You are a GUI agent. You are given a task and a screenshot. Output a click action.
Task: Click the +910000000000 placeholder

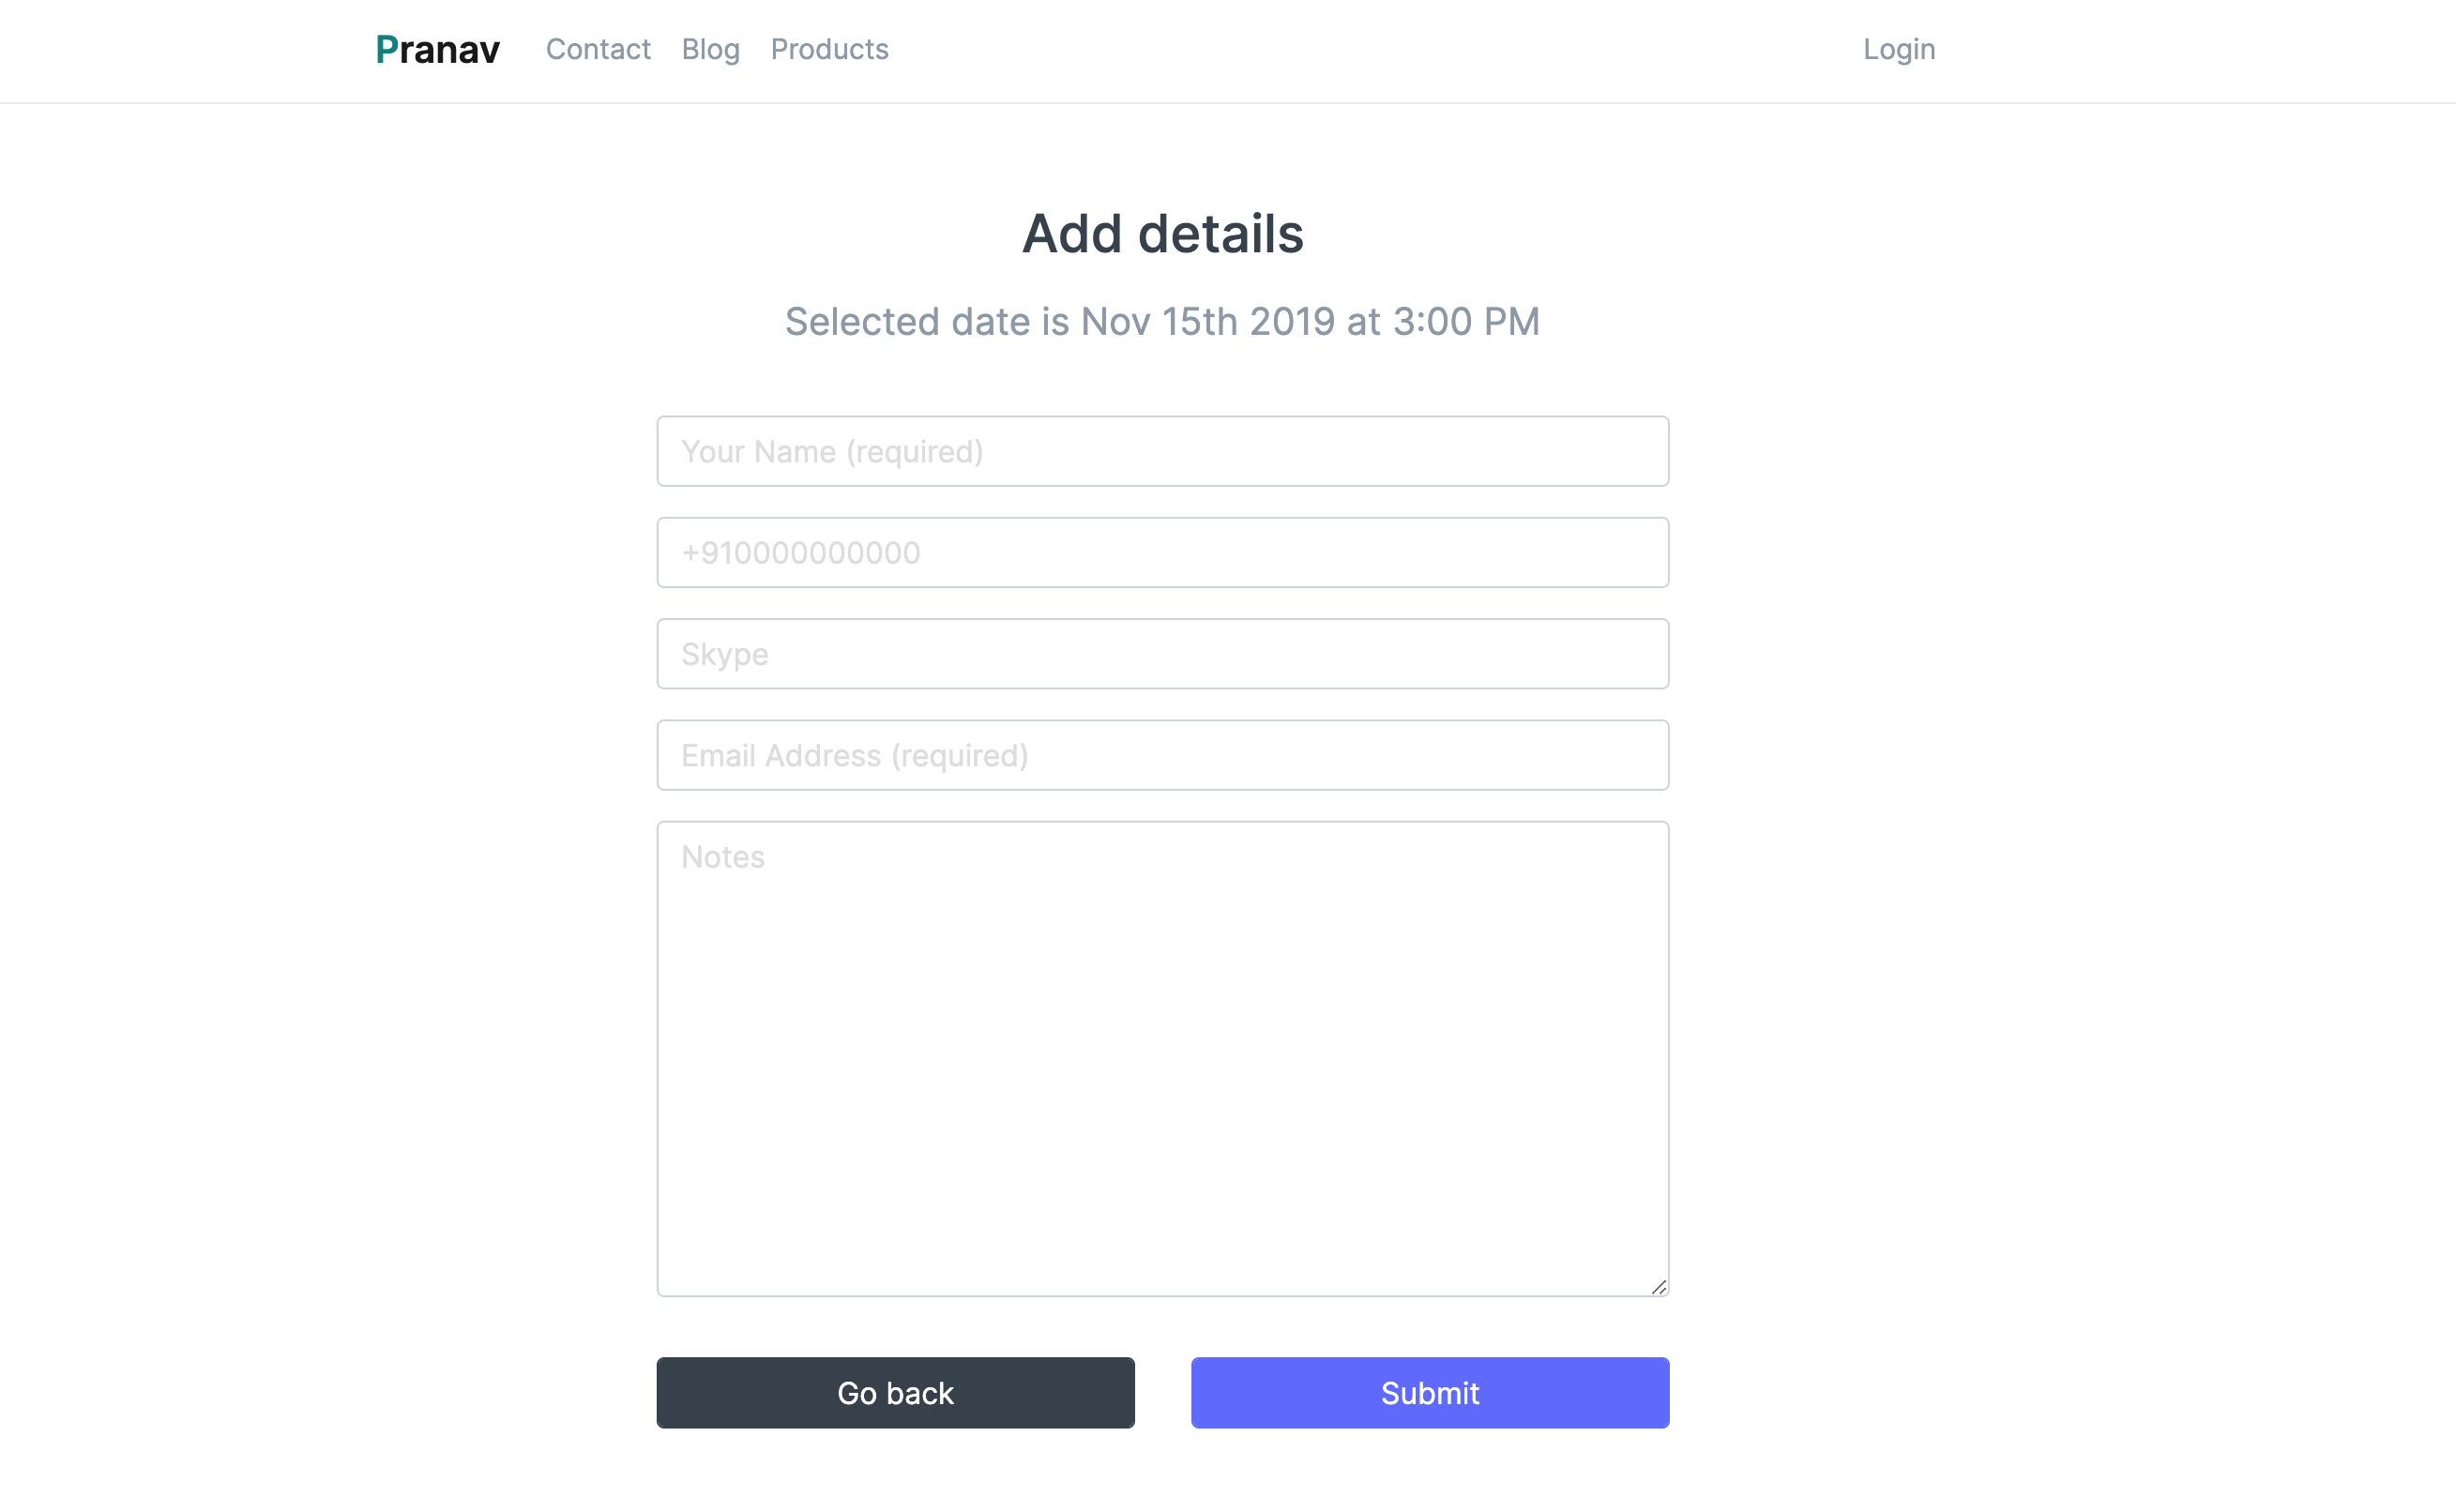(x=800, y=553)
